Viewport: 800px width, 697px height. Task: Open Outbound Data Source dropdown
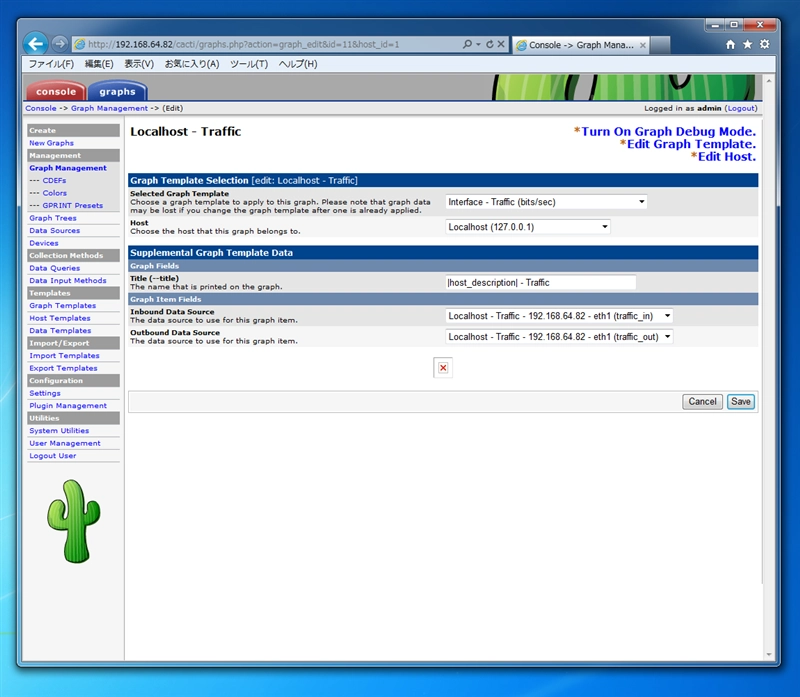click(559, 337)
